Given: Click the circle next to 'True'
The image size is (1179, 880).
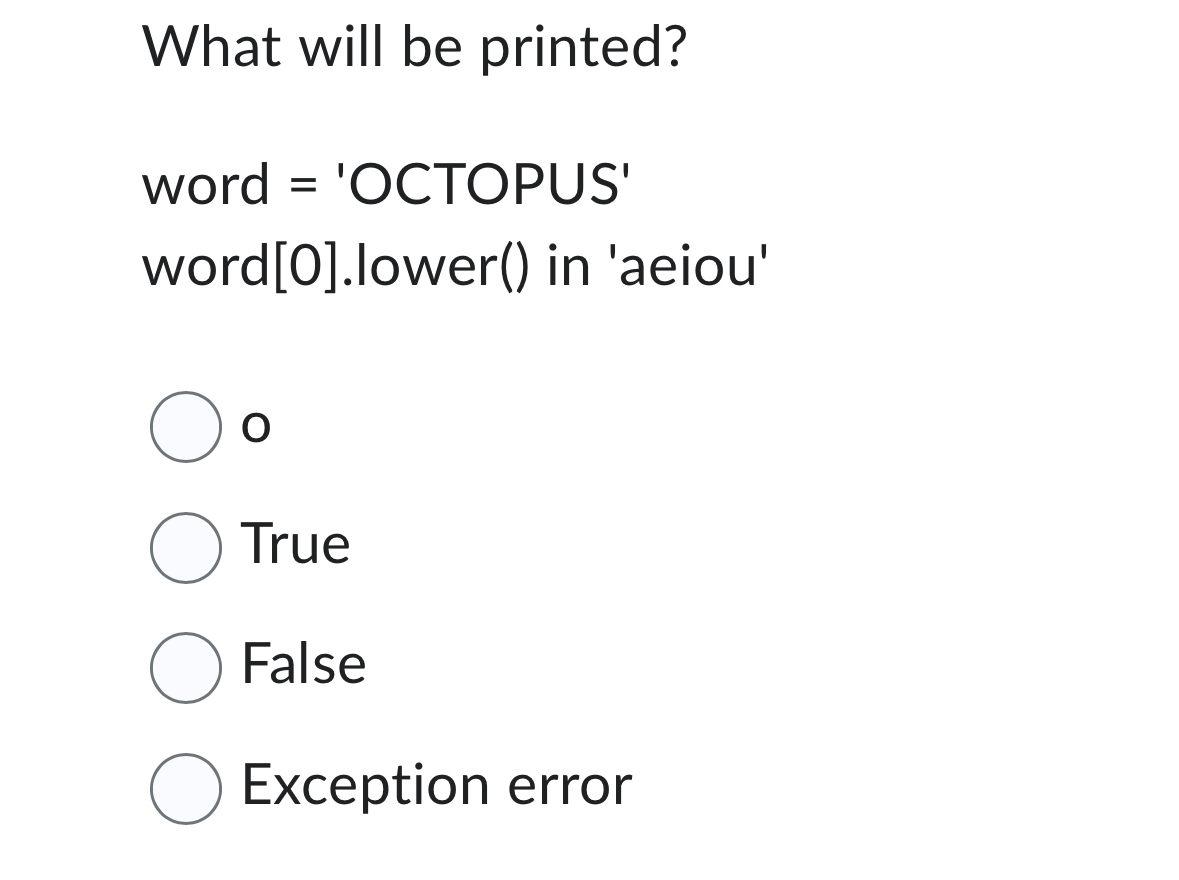Looking at the screenshot, I should (186, 546).
